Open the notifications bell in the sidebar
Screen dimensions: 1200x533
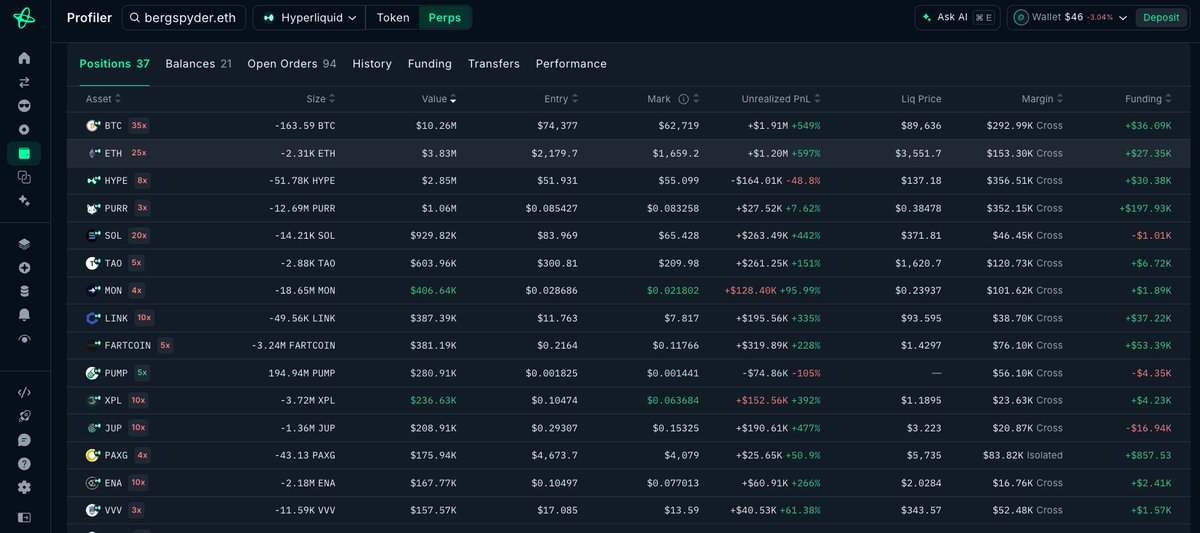pos(24,314)
